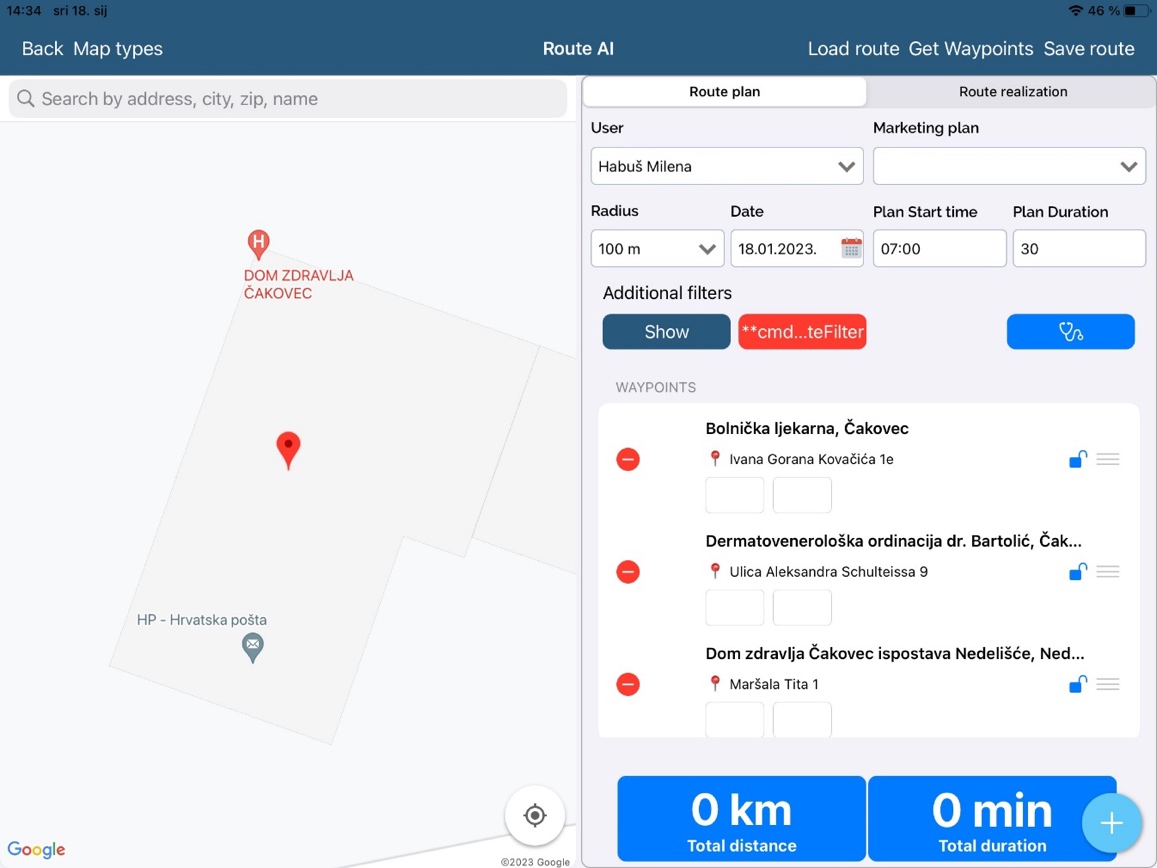Click the Plan Start time field
Viewport: 1157px width, 868px height.
939,249
